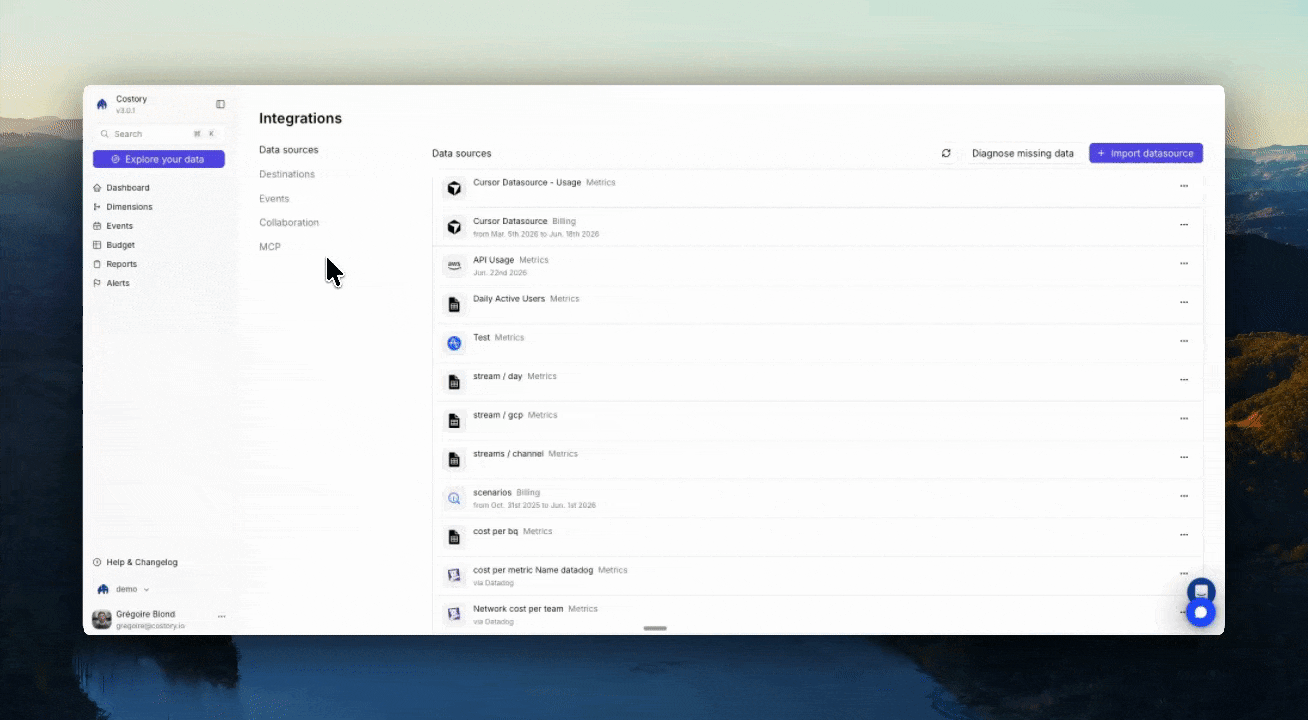The width and height of the screenshot is (1308, 720).
Task: Click the Reports clipboard icon
Action: [97, 264]
